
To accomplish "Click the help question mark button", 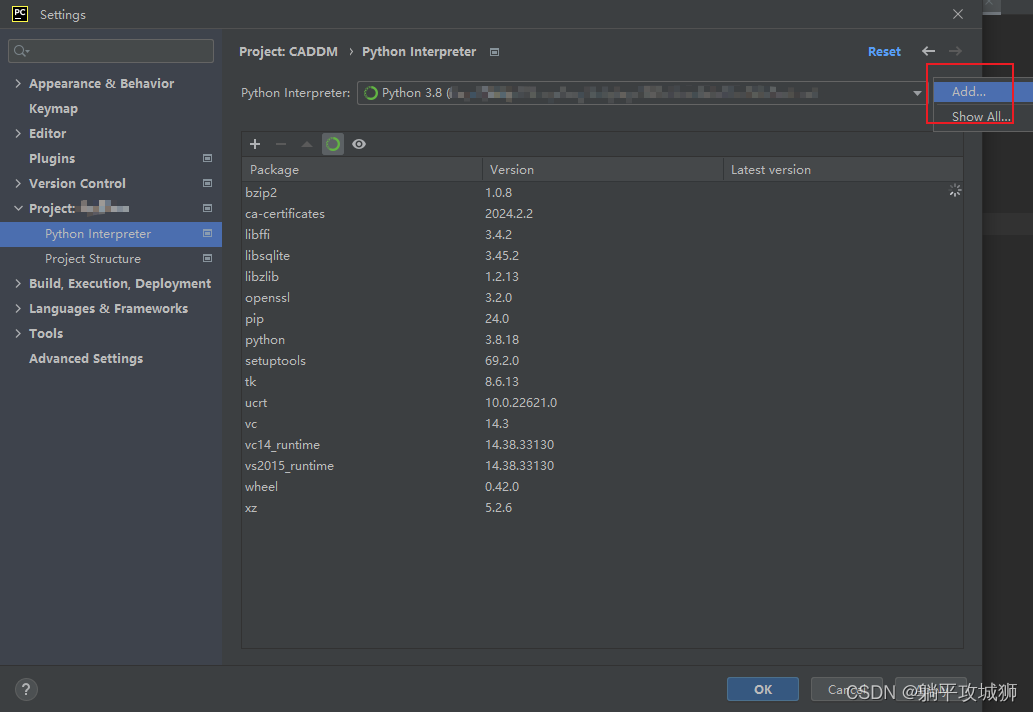I will [x=26, y=690].
